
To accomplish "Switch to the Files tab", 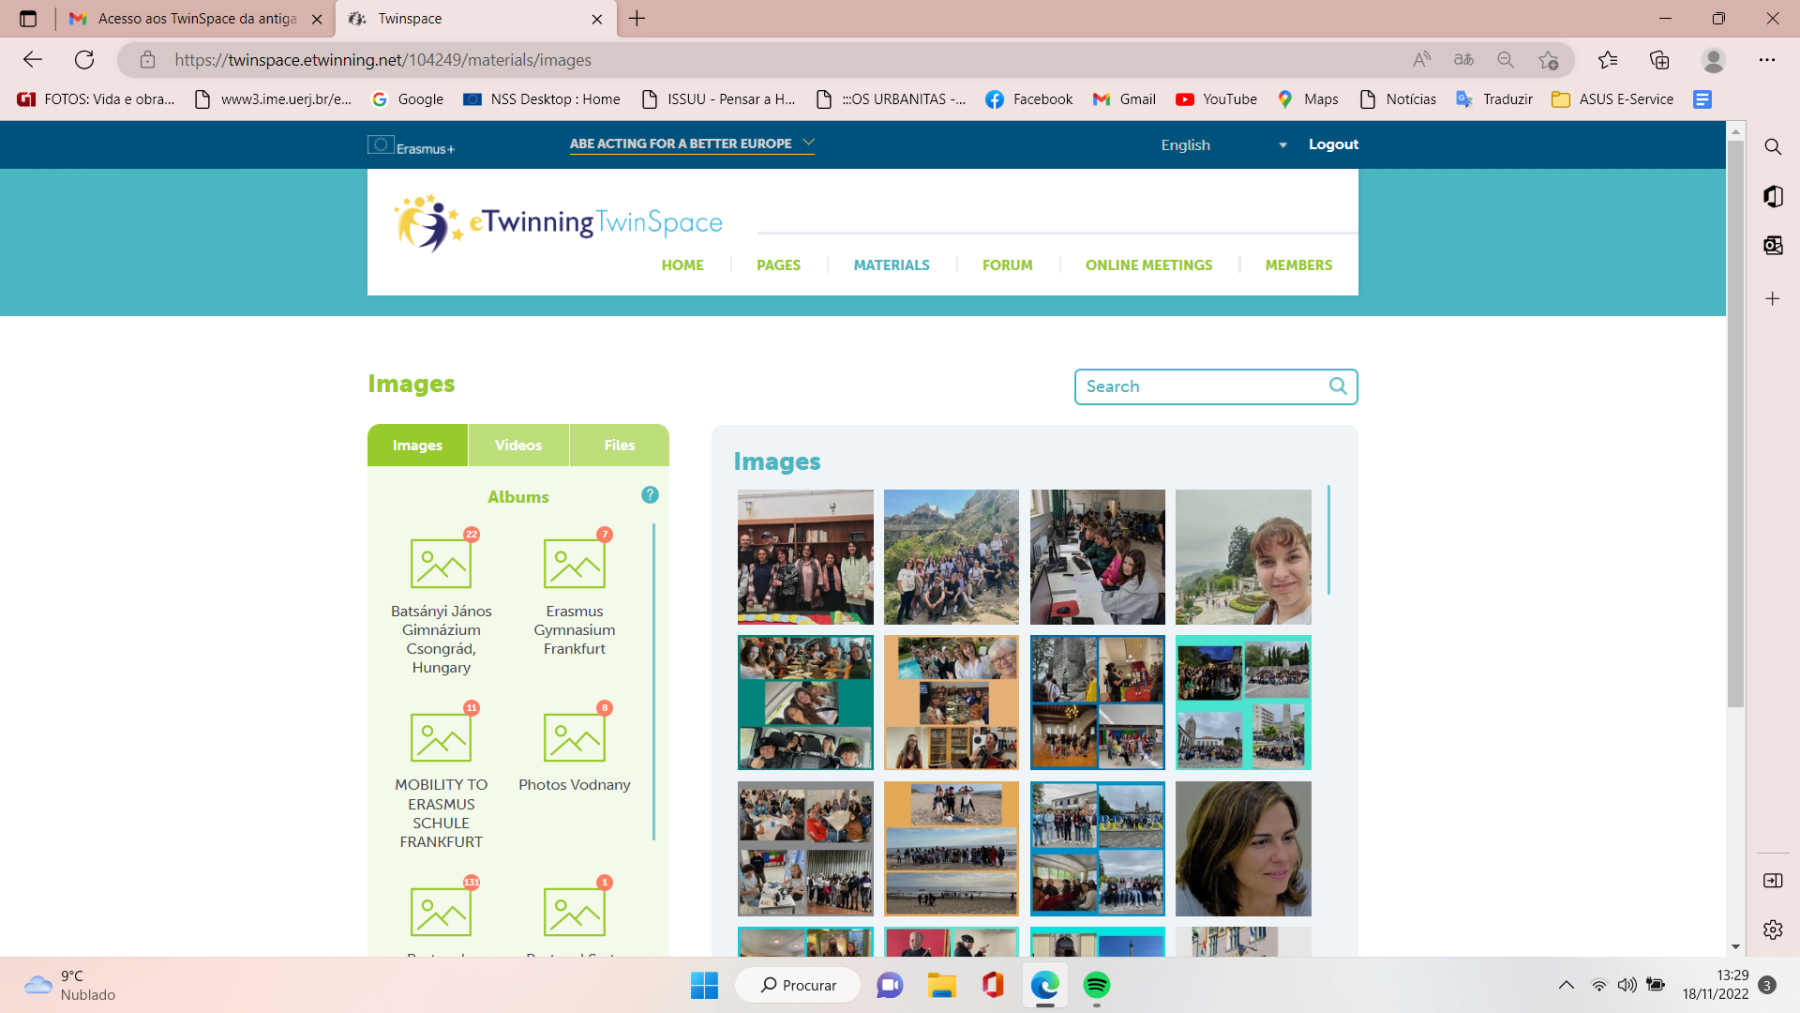I will coord(619,445).
